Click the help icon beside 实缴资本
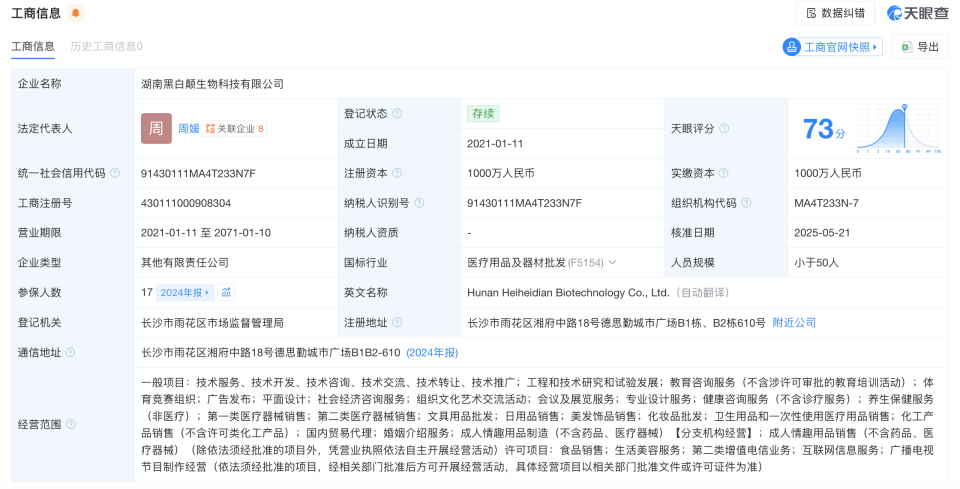 (x=723, y=173)
